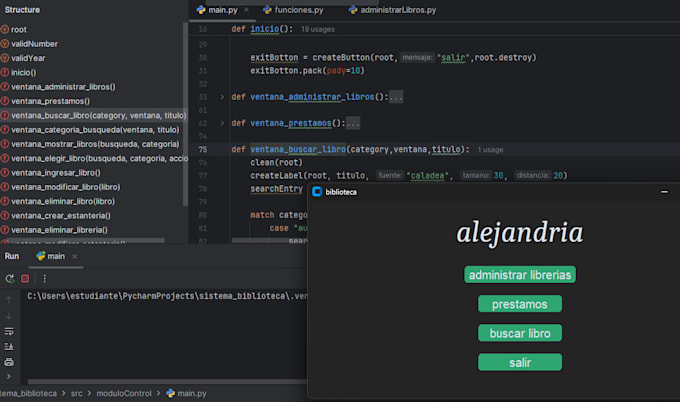Viewport: 680px width, 402px height.
Task: Click the down stack trace arrow
Action: [9, 316]
